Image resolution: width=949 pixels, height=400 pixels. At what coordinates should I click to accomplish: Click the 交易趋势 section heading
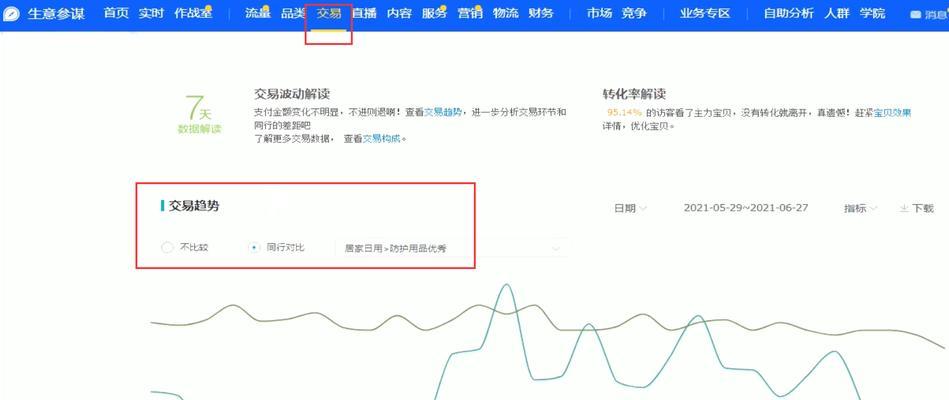coord(194,206)
